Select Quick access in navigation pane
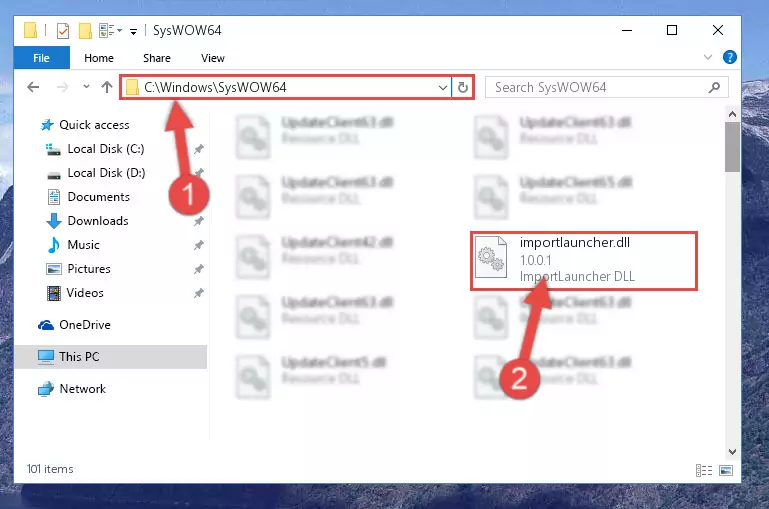769x509 pixels. [x=94, y=125]
